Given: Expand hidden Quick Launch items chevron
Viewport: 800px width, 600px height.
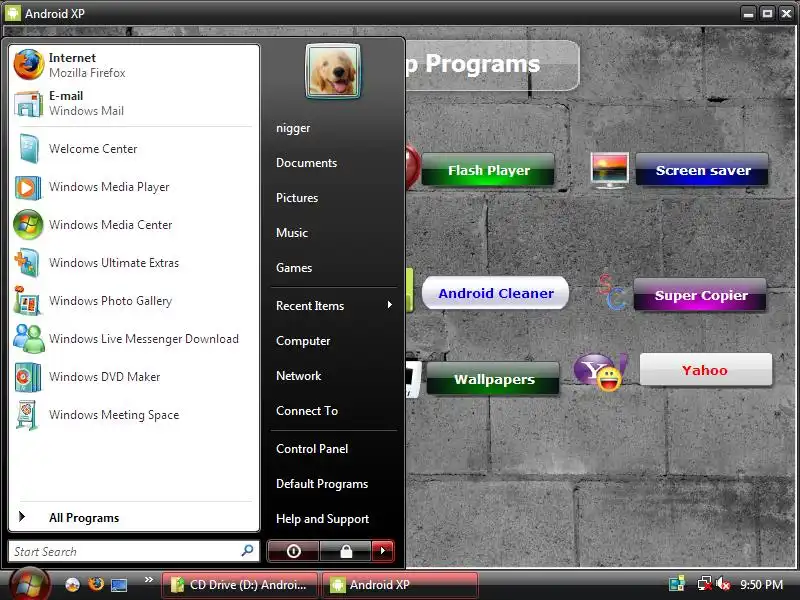Looking at the screenshot, I should 148,580.
